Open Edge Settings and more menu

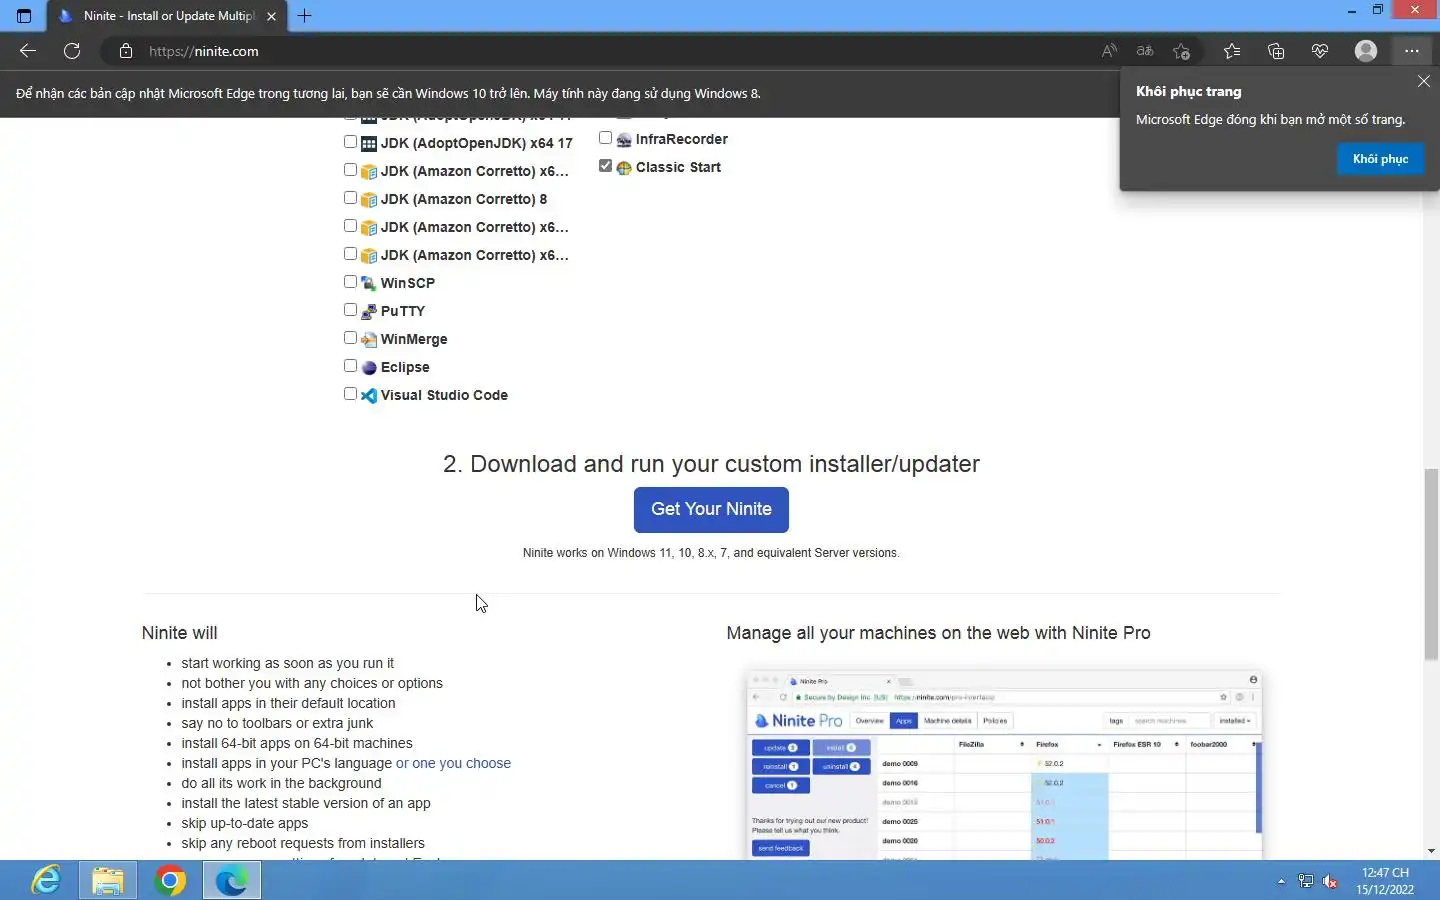pyautogui.click(x=1411, y=51)
